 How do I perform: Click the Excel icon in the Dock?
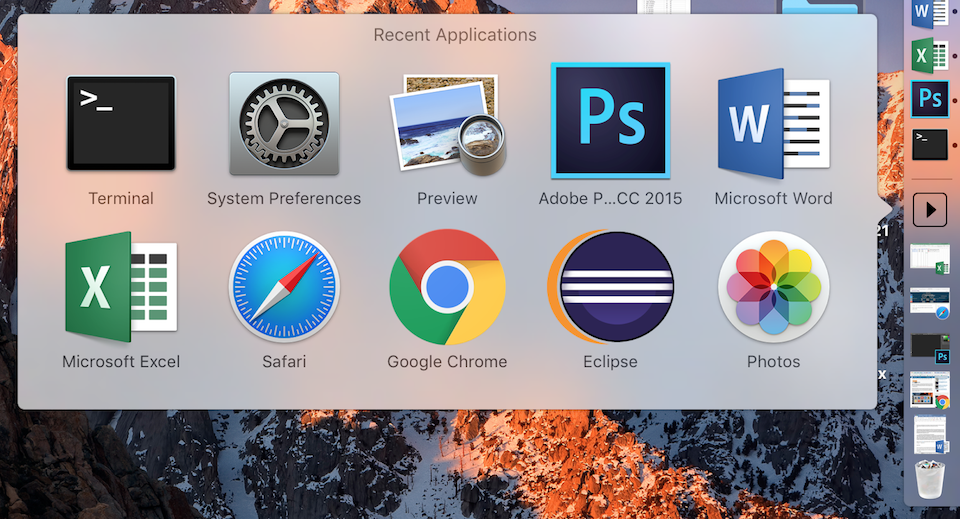[930, 56]
